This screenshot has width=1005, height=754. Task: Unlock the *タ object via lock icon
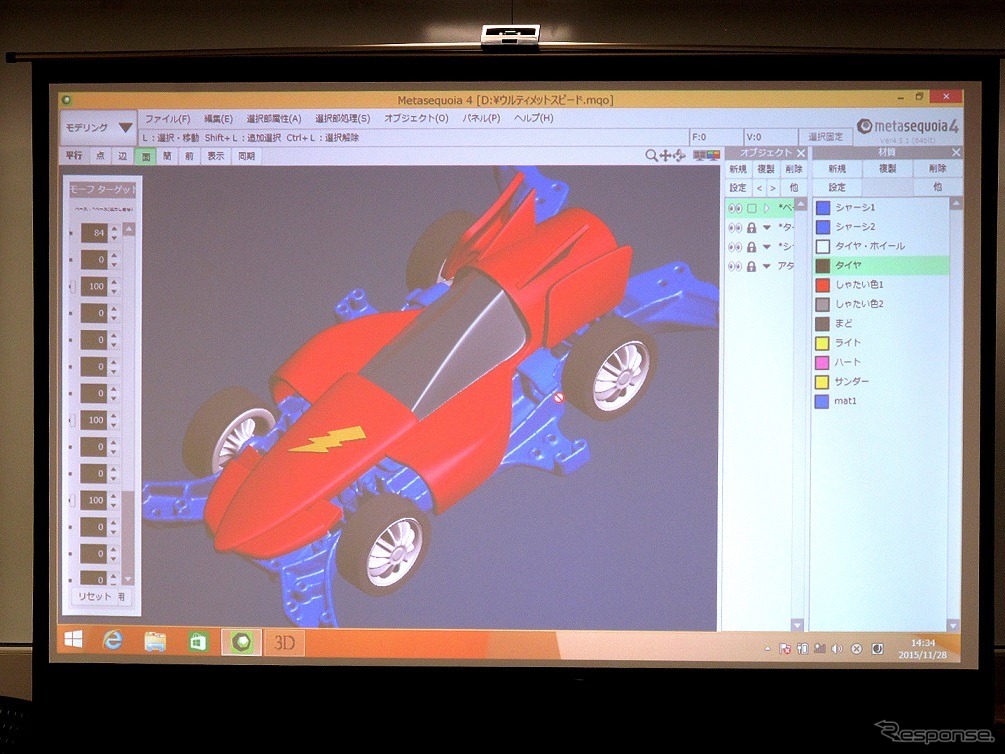pos(751,228)
